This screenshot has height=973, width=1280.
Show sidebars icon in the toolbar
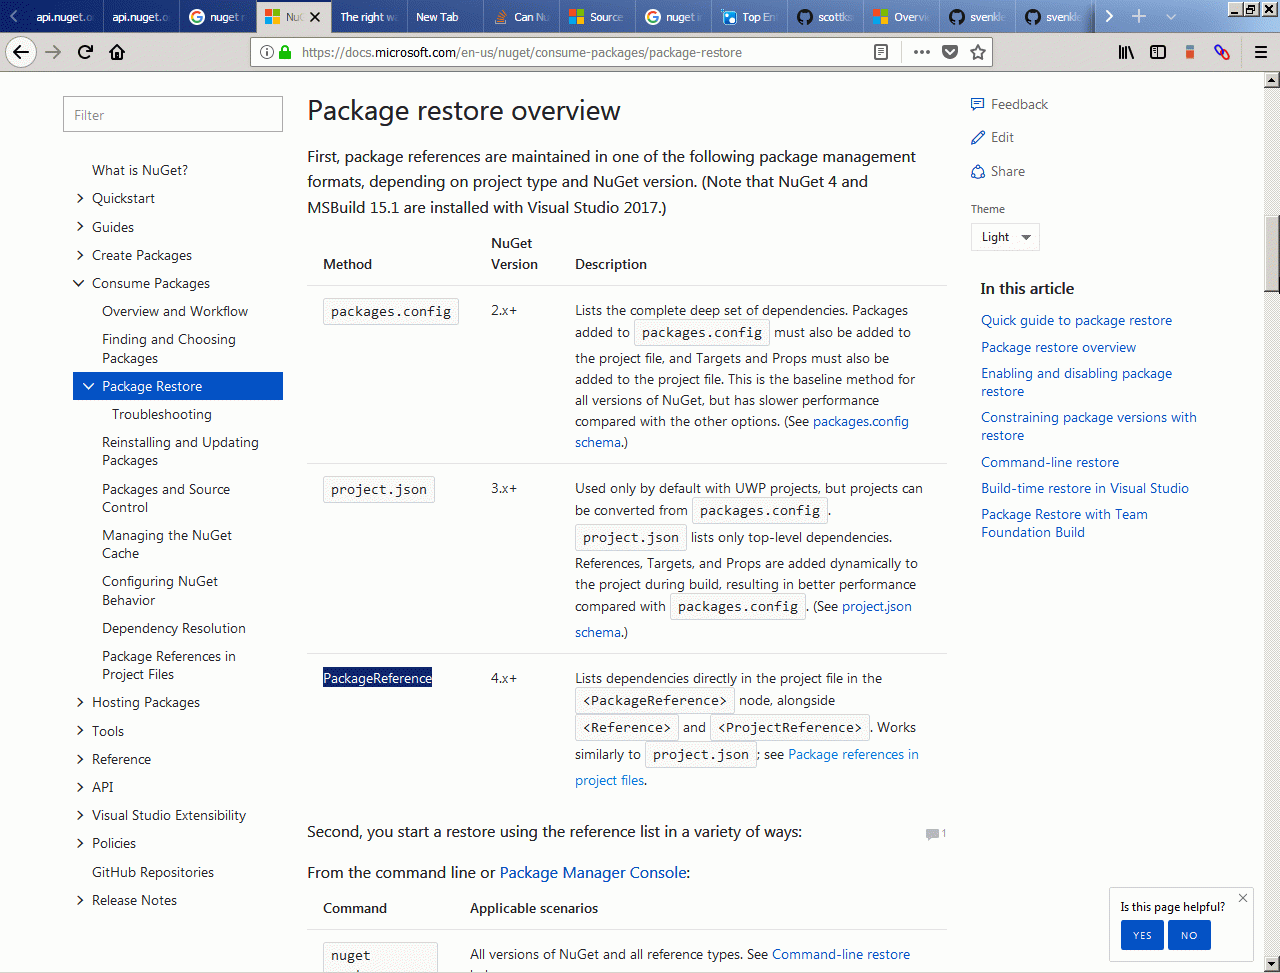(x=1158, y=52)
